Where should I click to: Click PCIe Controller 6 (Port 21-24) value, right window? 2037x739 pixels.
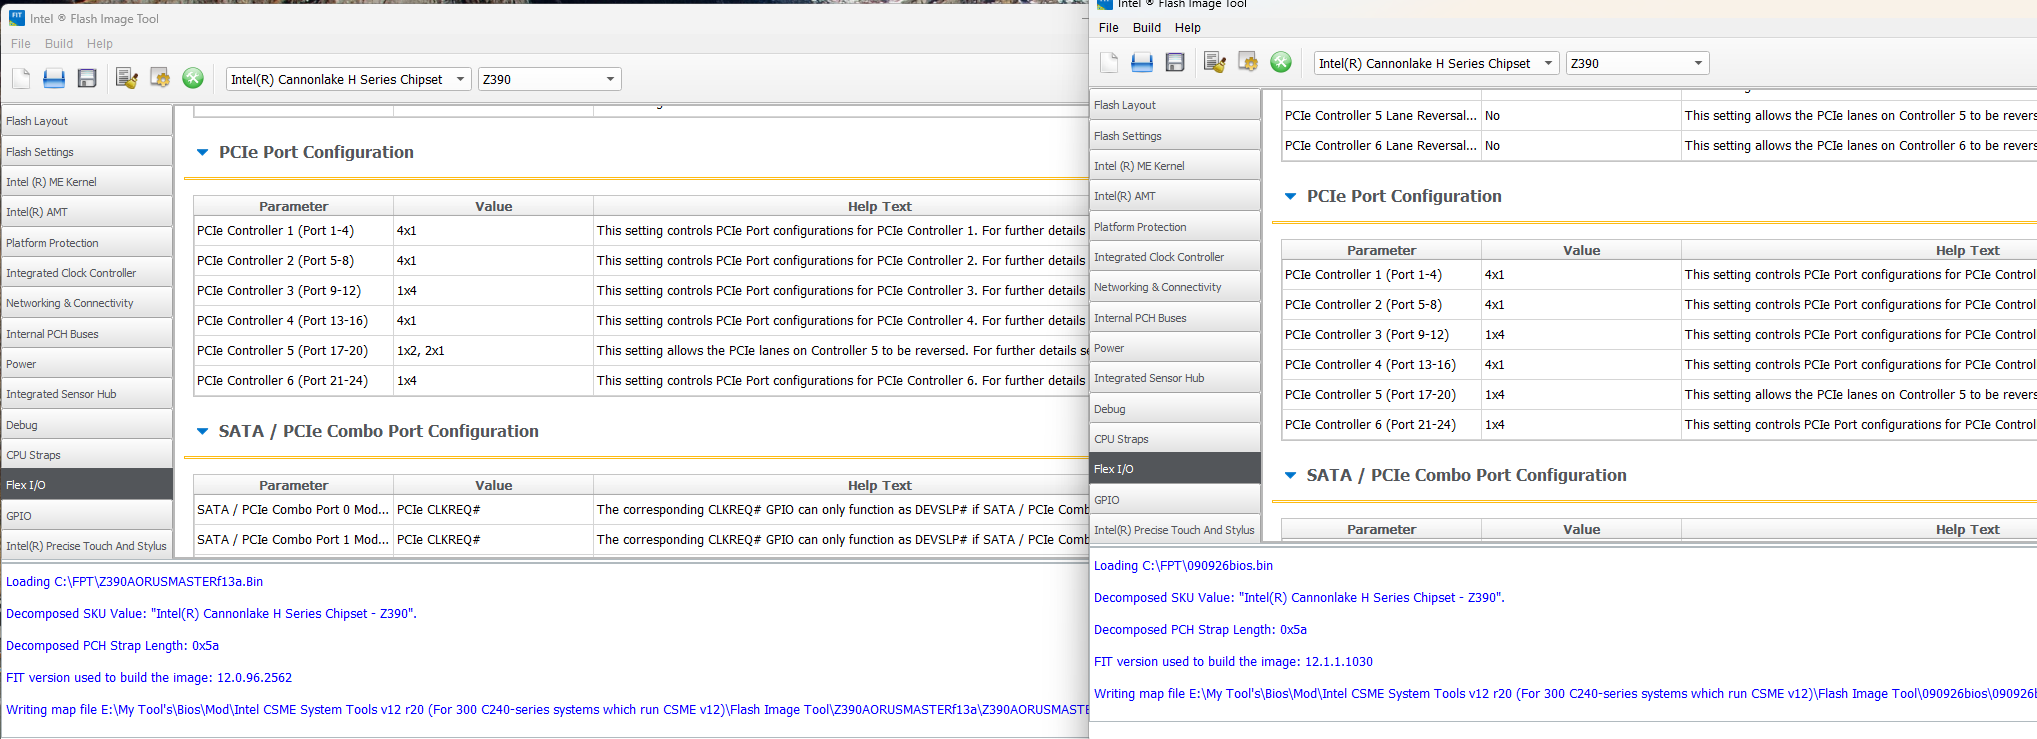click(1581, 425)
